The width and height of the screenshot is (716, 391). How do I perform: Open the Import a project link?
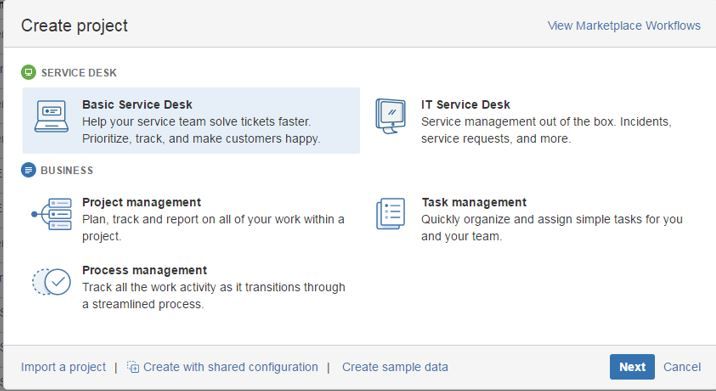coord(63,367)
